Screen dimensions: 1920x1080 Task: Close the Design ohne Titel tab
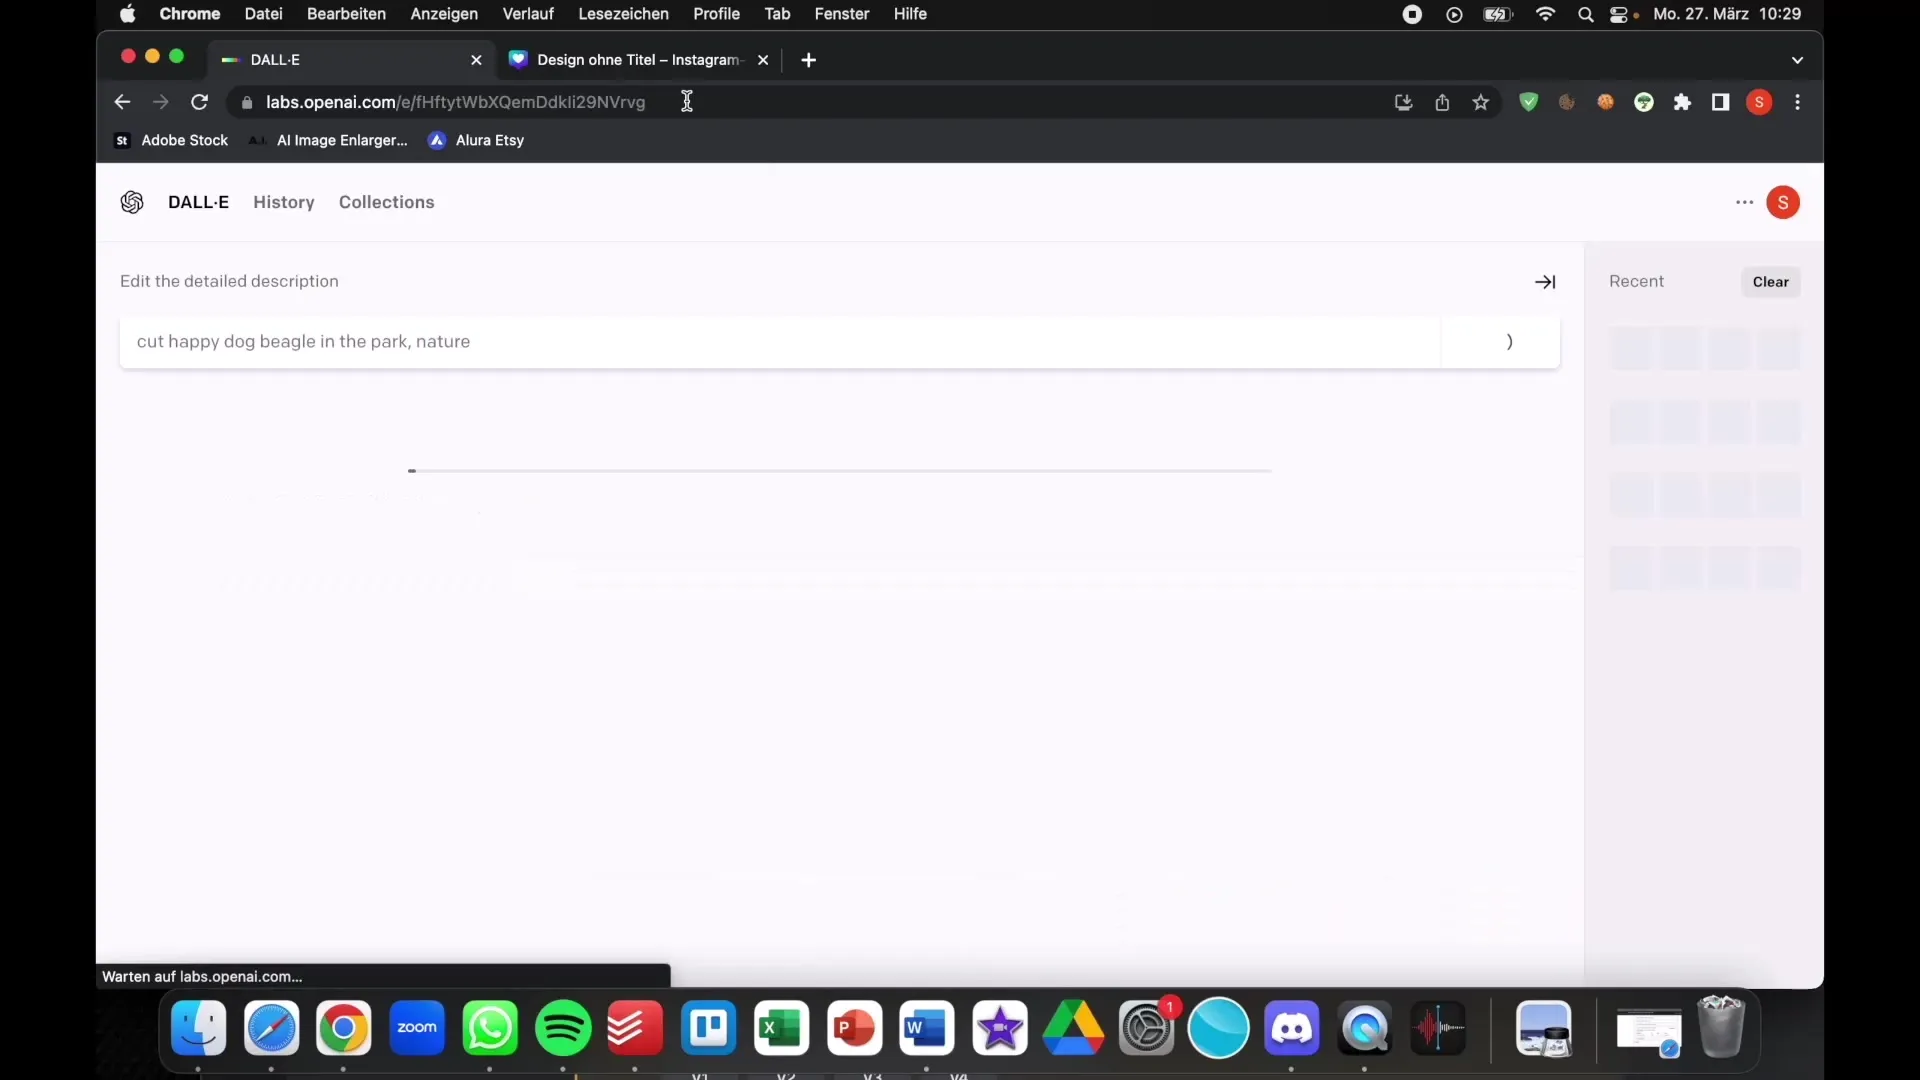click(x=763, y=60)
